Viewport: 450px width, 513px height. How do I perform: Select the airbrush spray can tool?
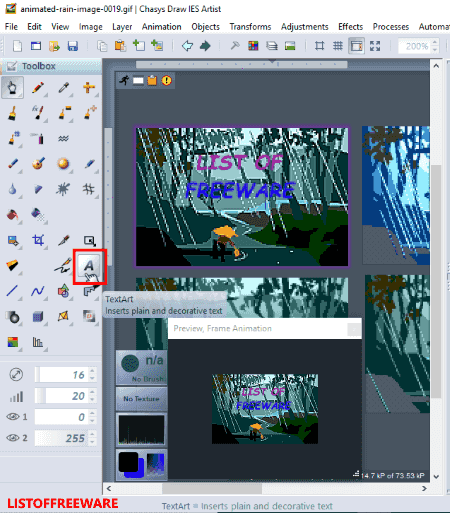point(38,138)
